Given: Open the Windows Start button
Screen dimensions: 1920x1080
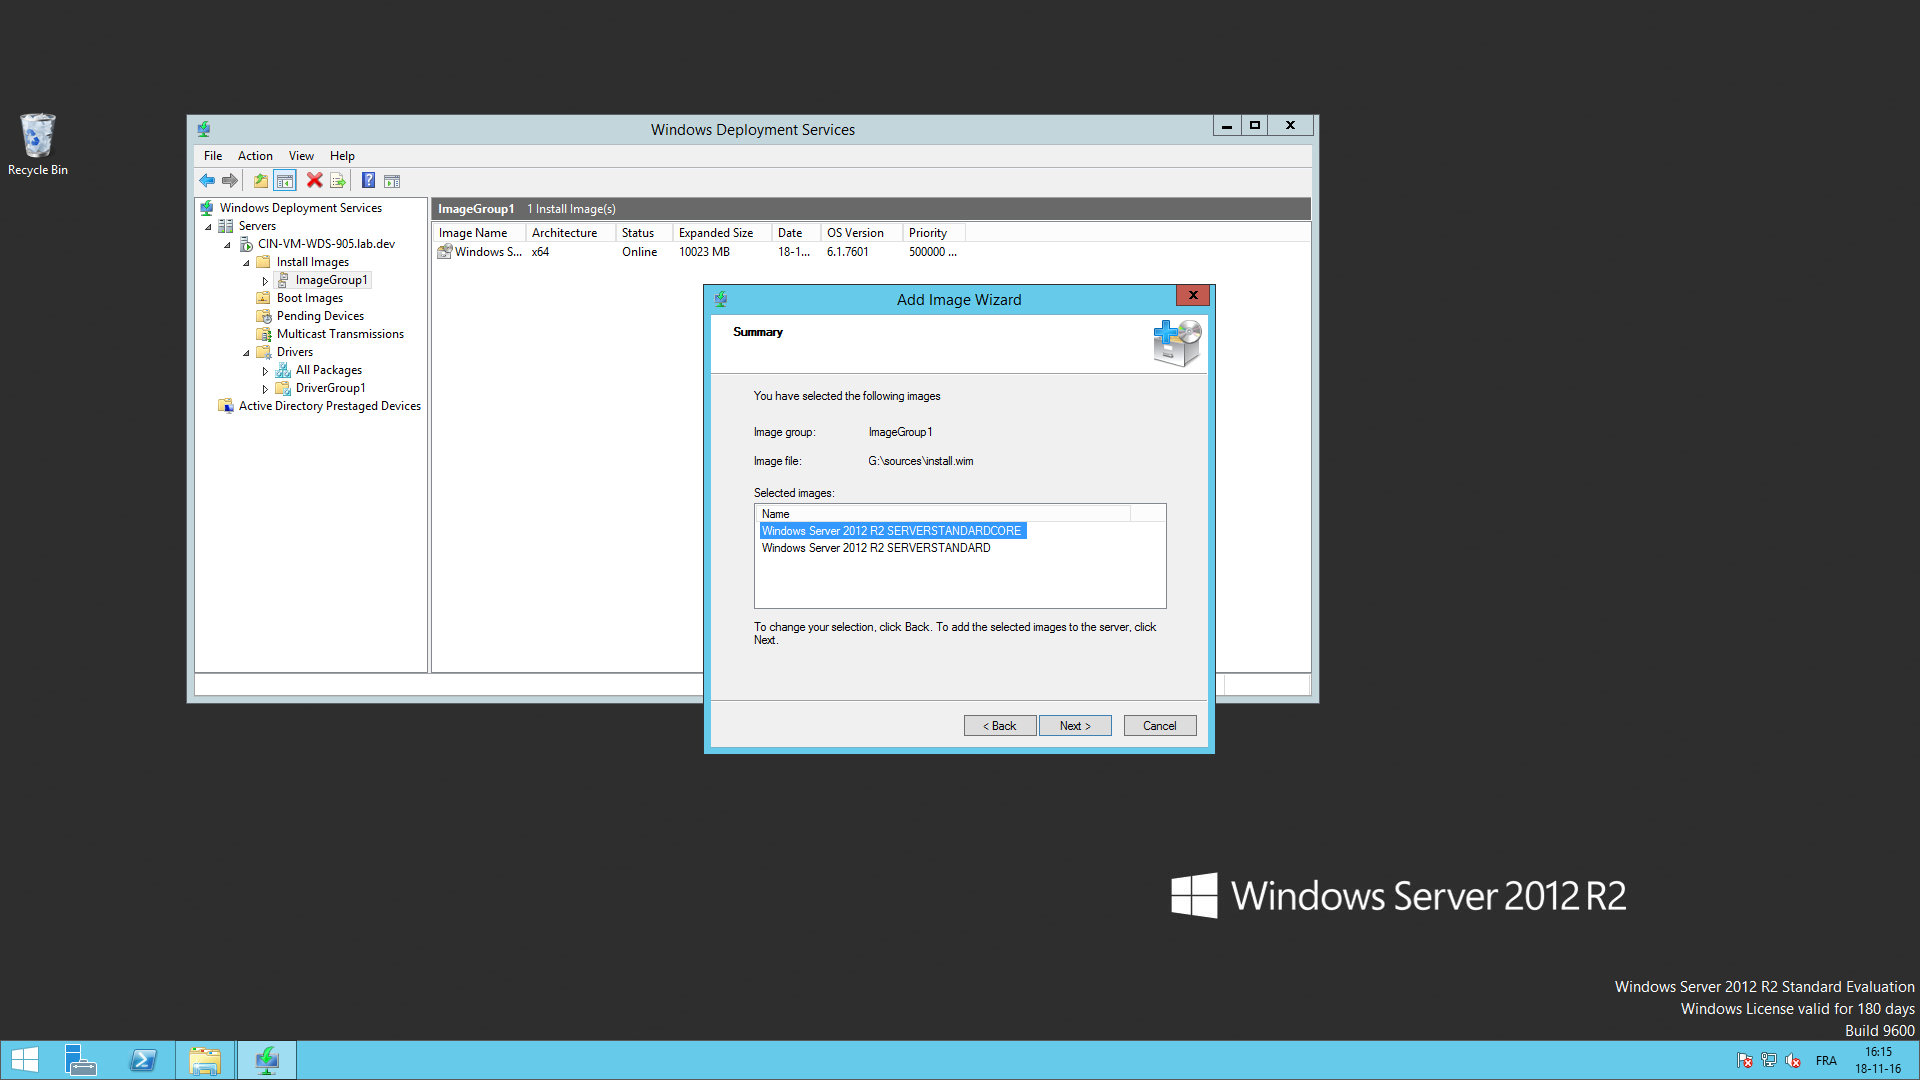Looking at the screenshot, I should pos(24,1060).
